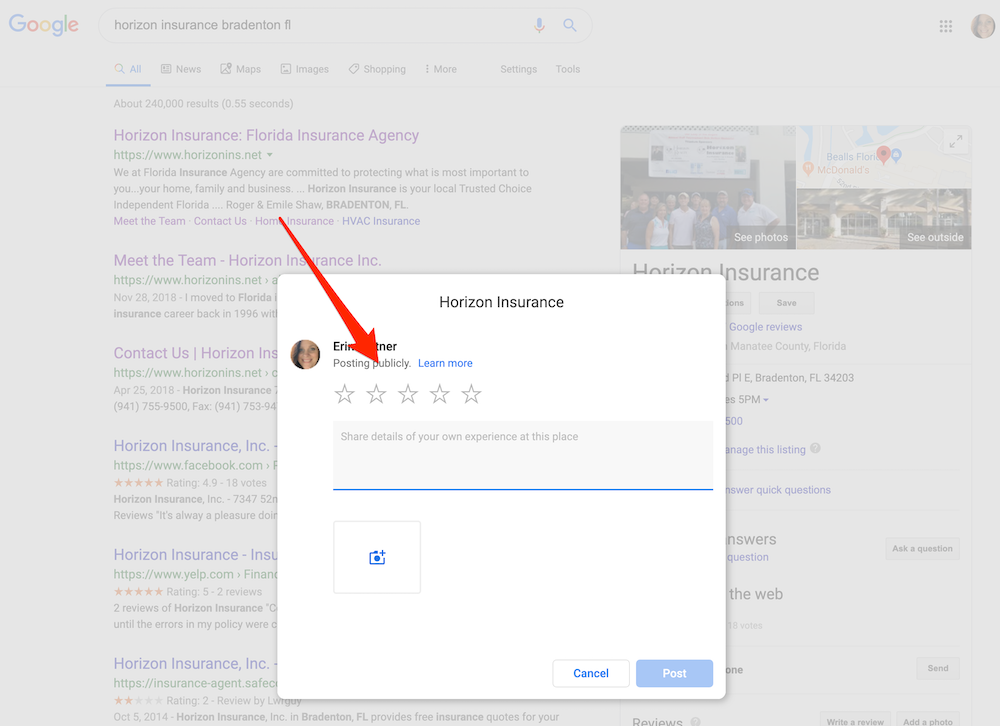Open Horizon Insurance: Florida Insurance Agency result
Viewport: 1000px width, 726px height.
click(266, 135)
